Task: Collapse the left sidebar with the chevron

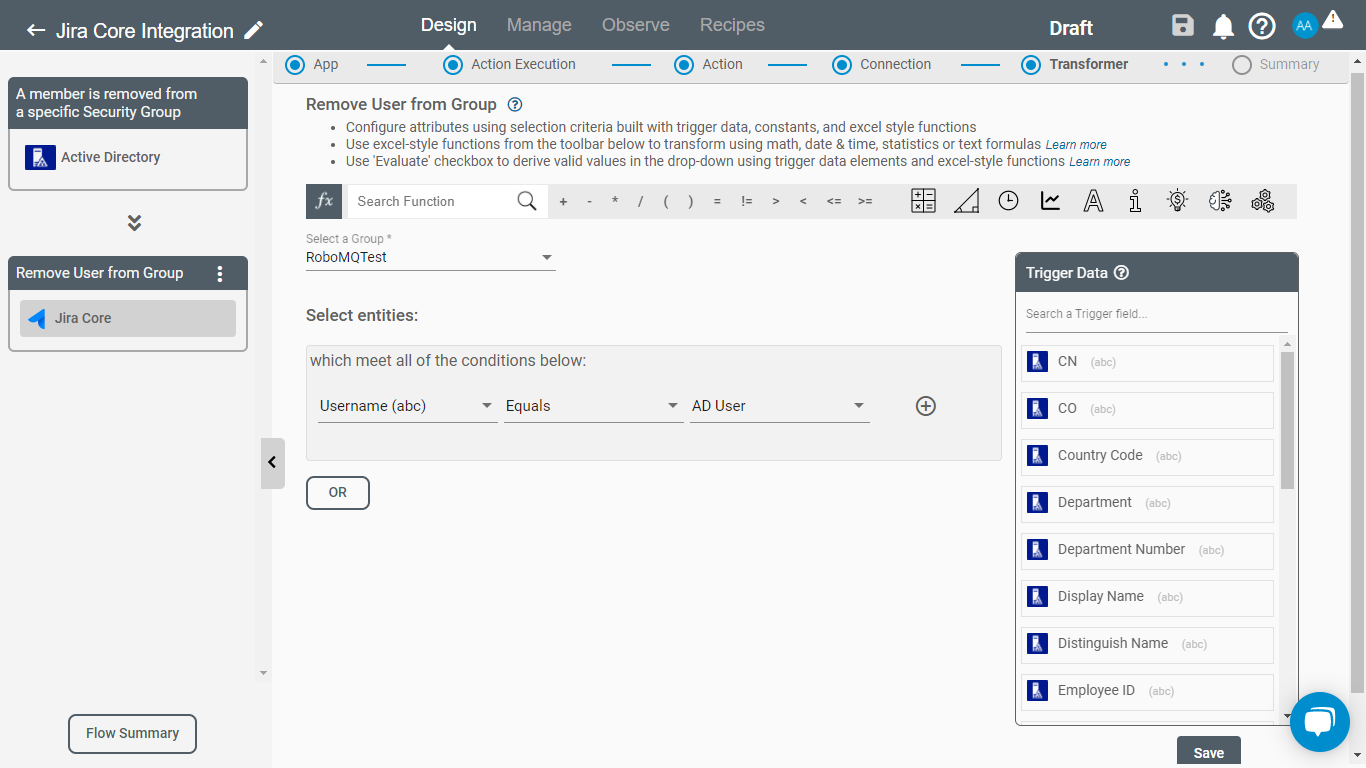Action: (x=272, y=463)
